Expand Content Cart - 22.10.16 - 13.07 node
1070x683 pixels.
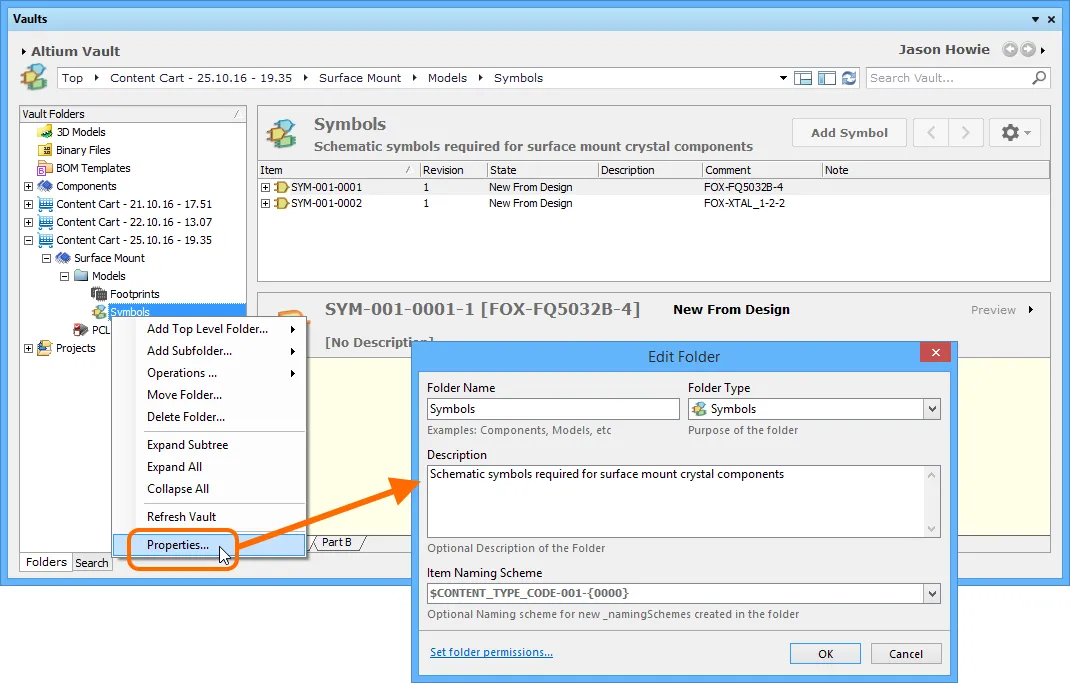point(28,222)
